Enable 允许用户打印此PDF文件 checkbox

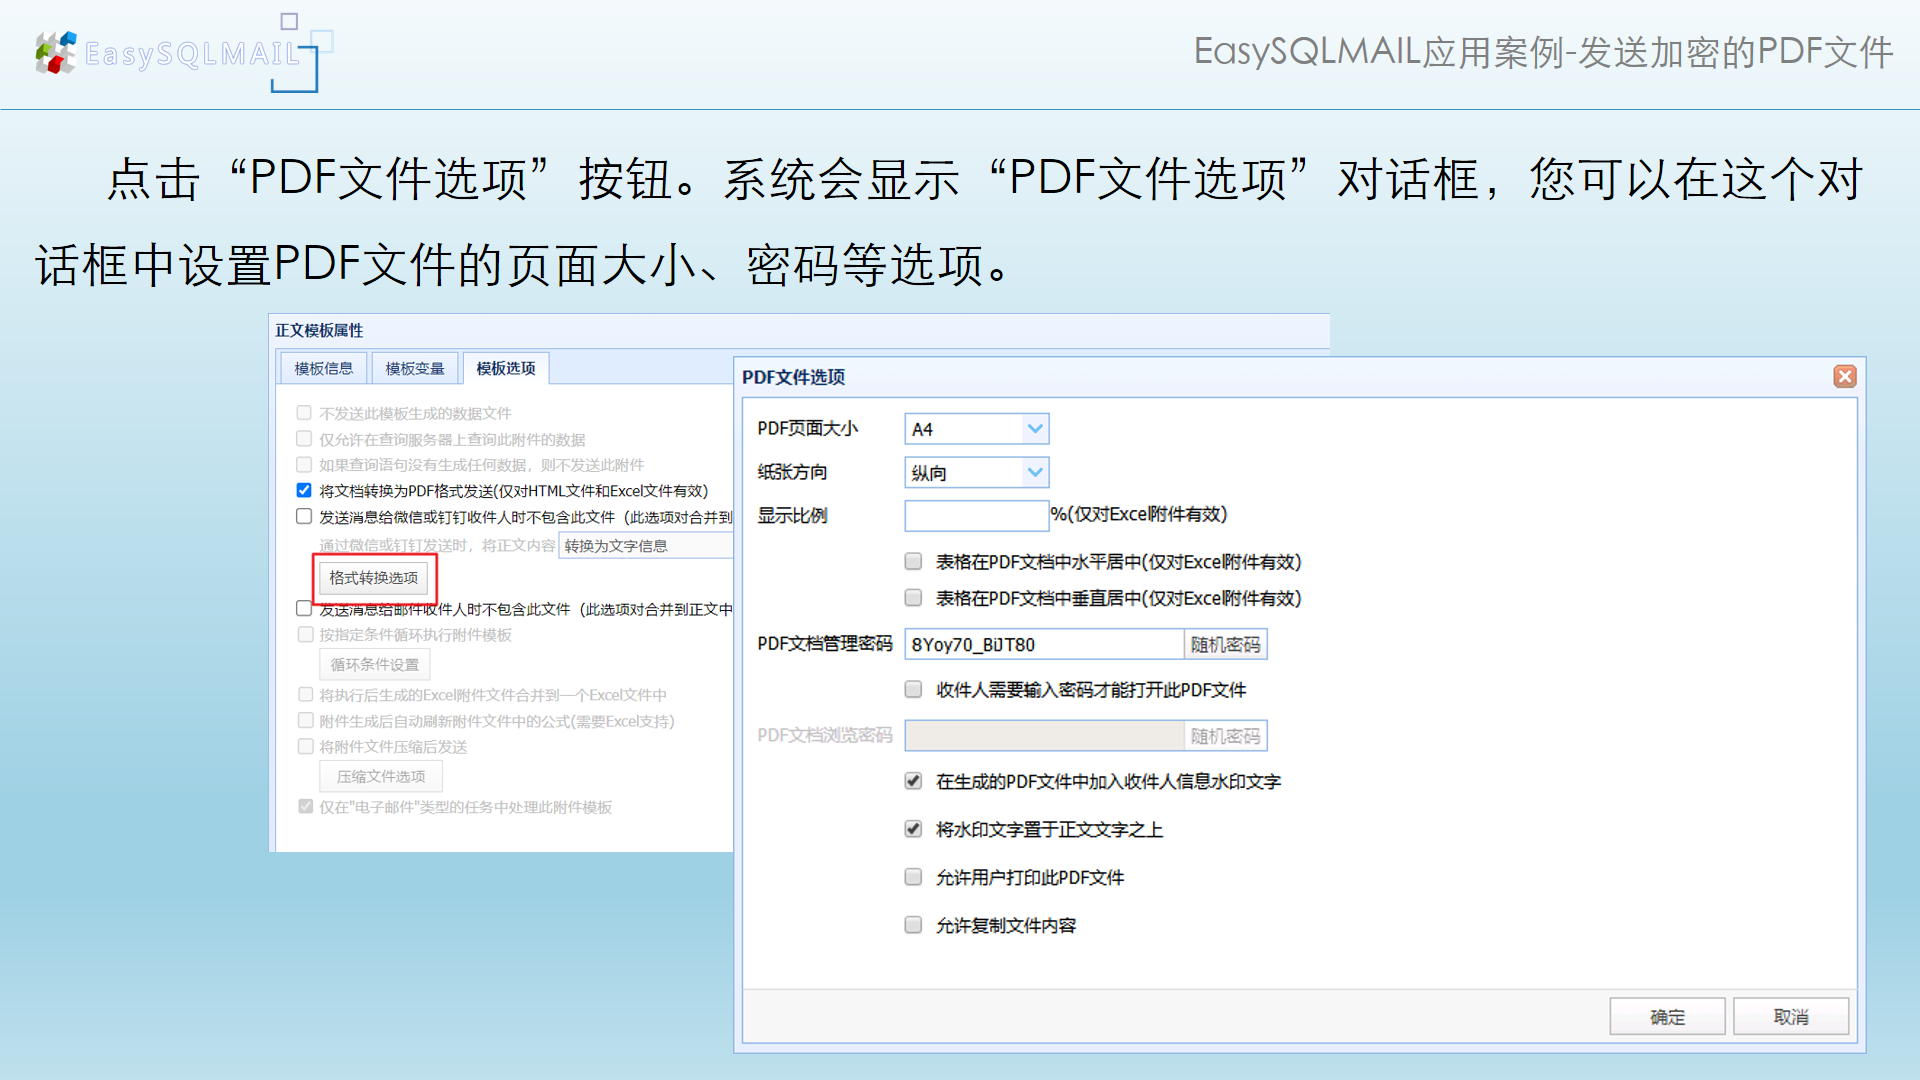click(913, 877)
